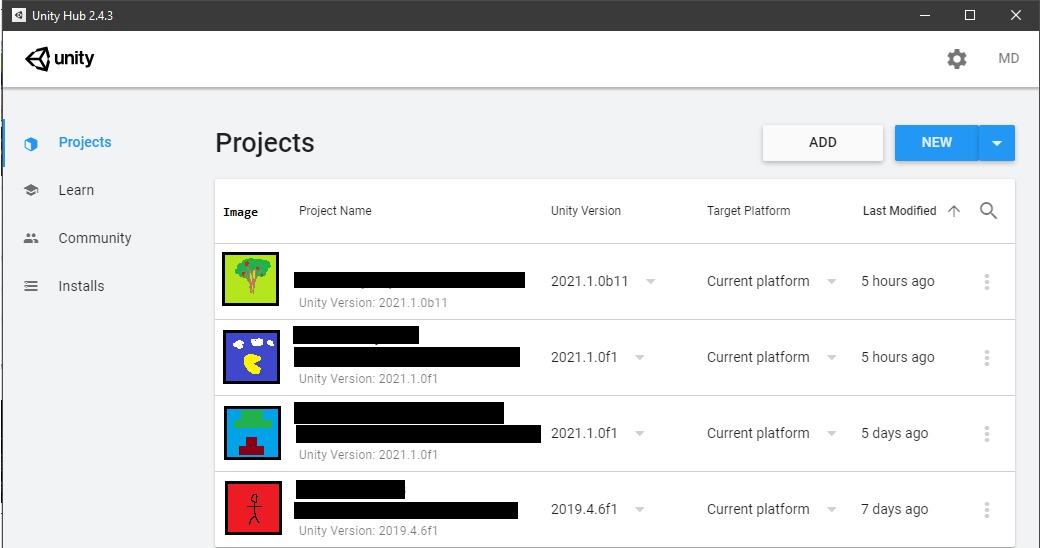The width and height of the screenshot is (1040, 548).
Task: Click the ADD project button
Action: point(822,143)
